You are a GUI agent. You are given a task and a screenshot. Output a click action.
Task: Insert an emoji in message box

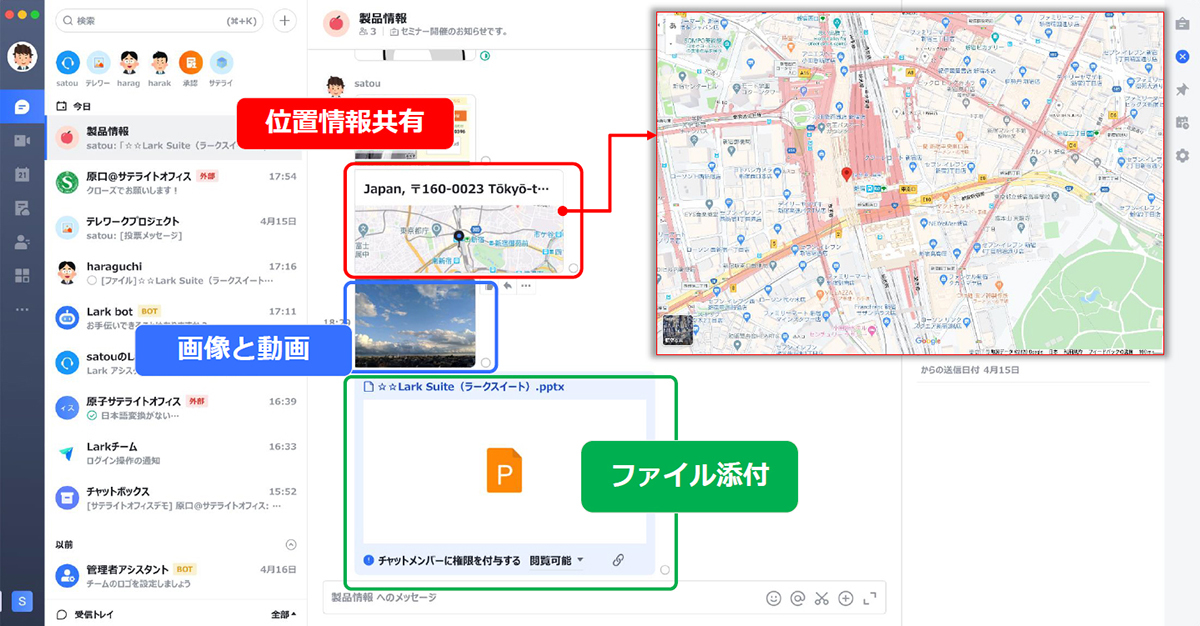[773, 599]
